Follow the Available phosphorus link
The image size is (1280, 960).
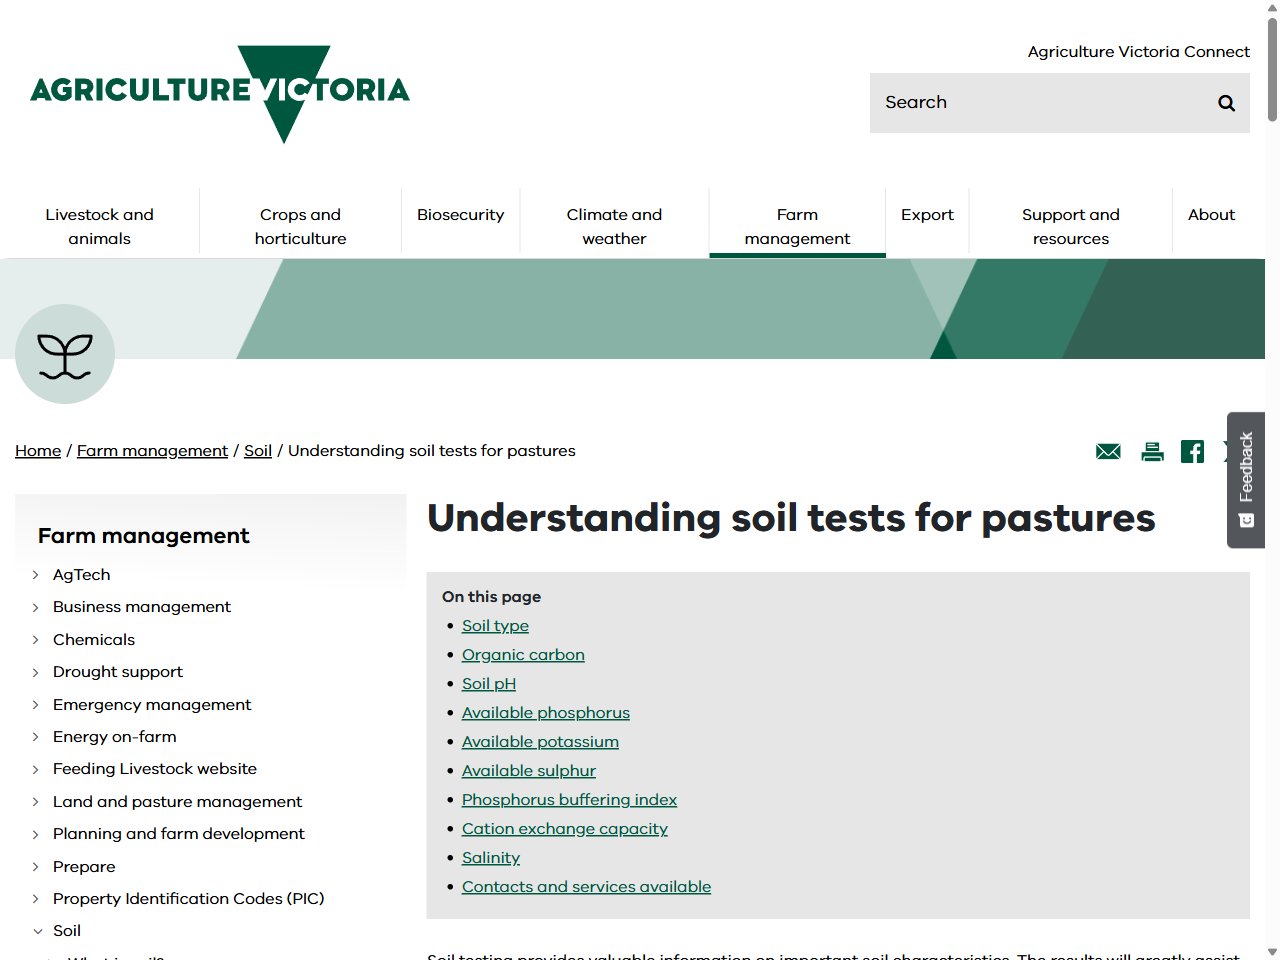(545, 712)
